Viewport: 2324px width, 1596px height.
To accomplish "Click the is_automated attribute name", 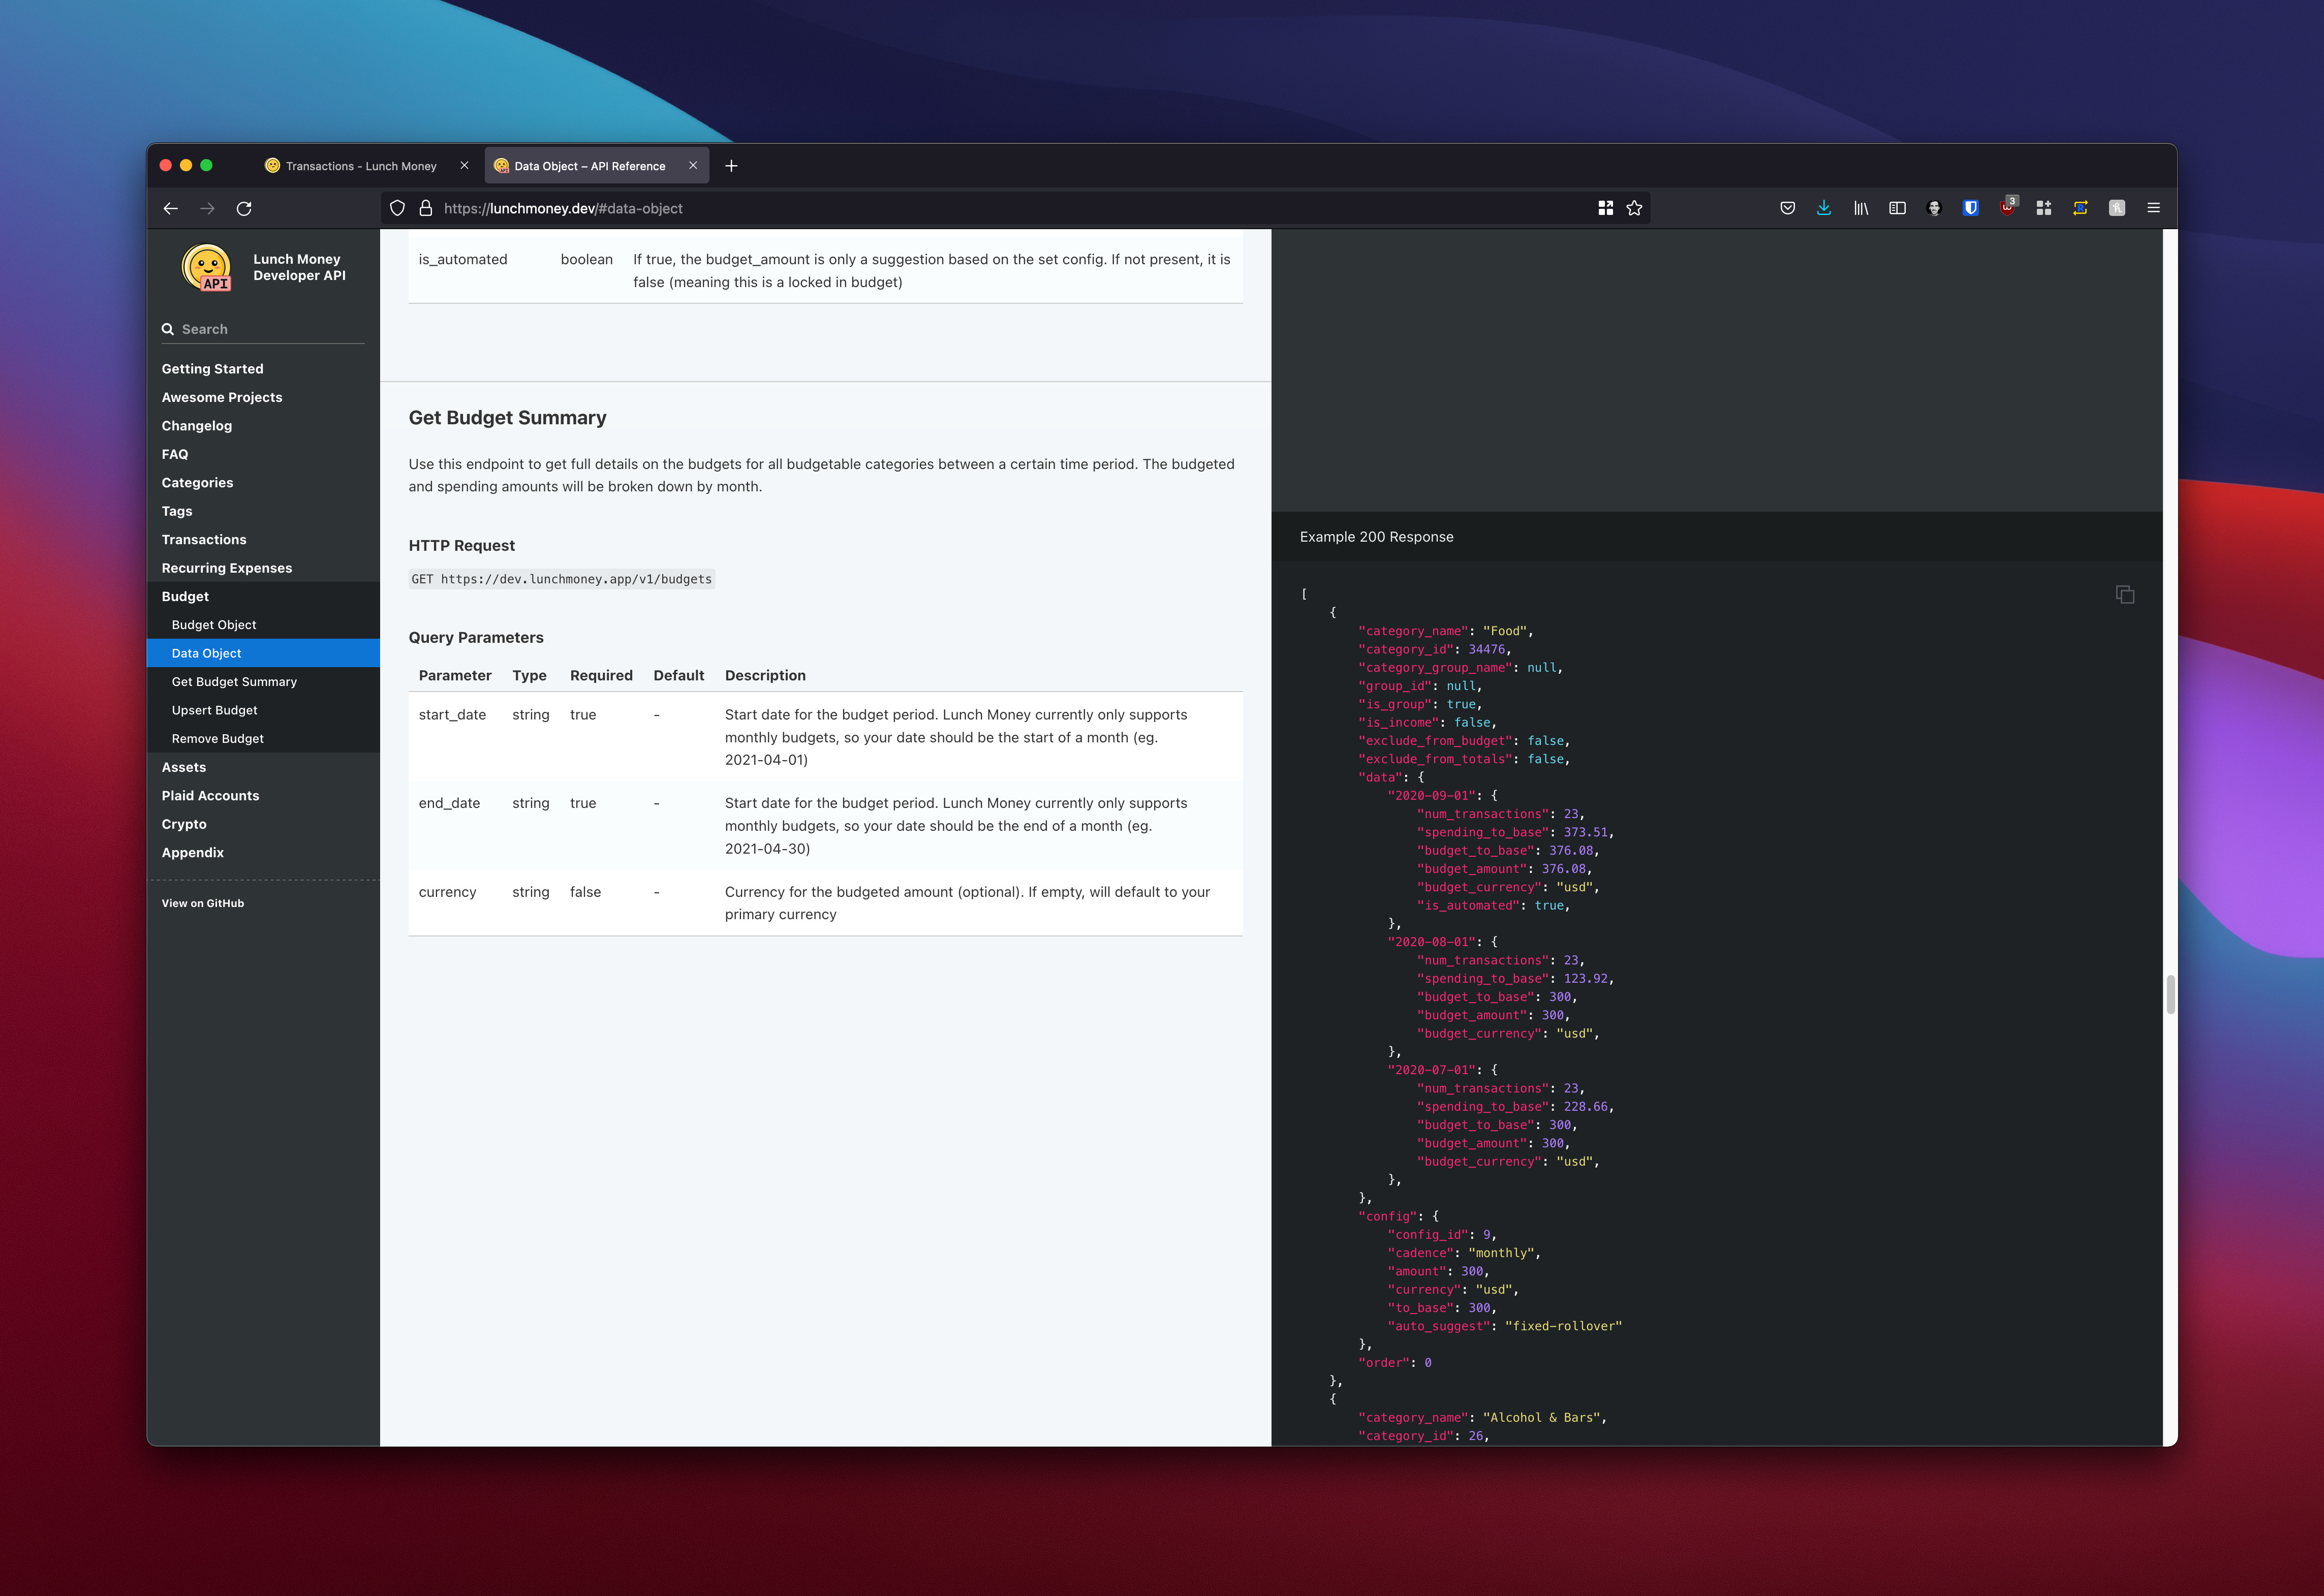I will [x=463, y=259].
